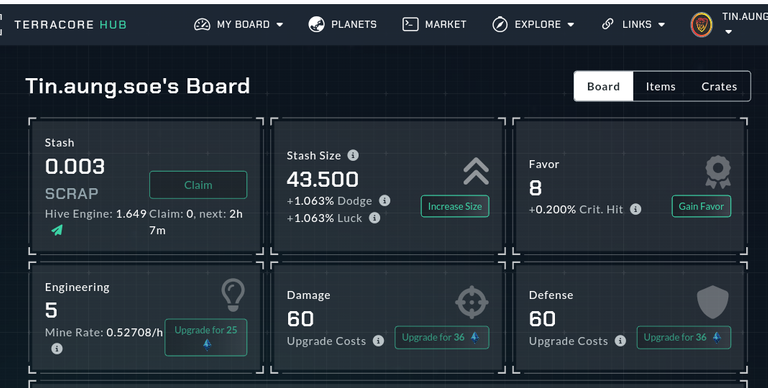This screenshot has width=768, height=388.
Task: Switch to the Items tab
Action: 660,86
